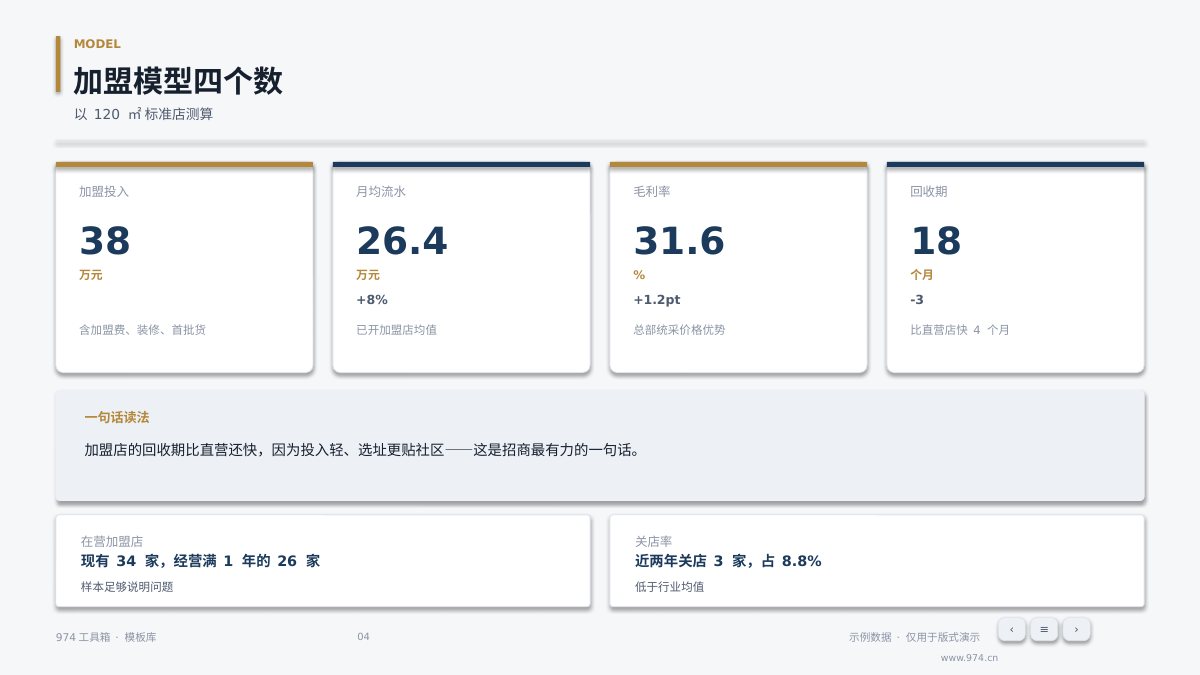The width and height of the screenshot is (1200, 675).
Task: Click the % unit under 31.6
Action: [x=639, y=275]
